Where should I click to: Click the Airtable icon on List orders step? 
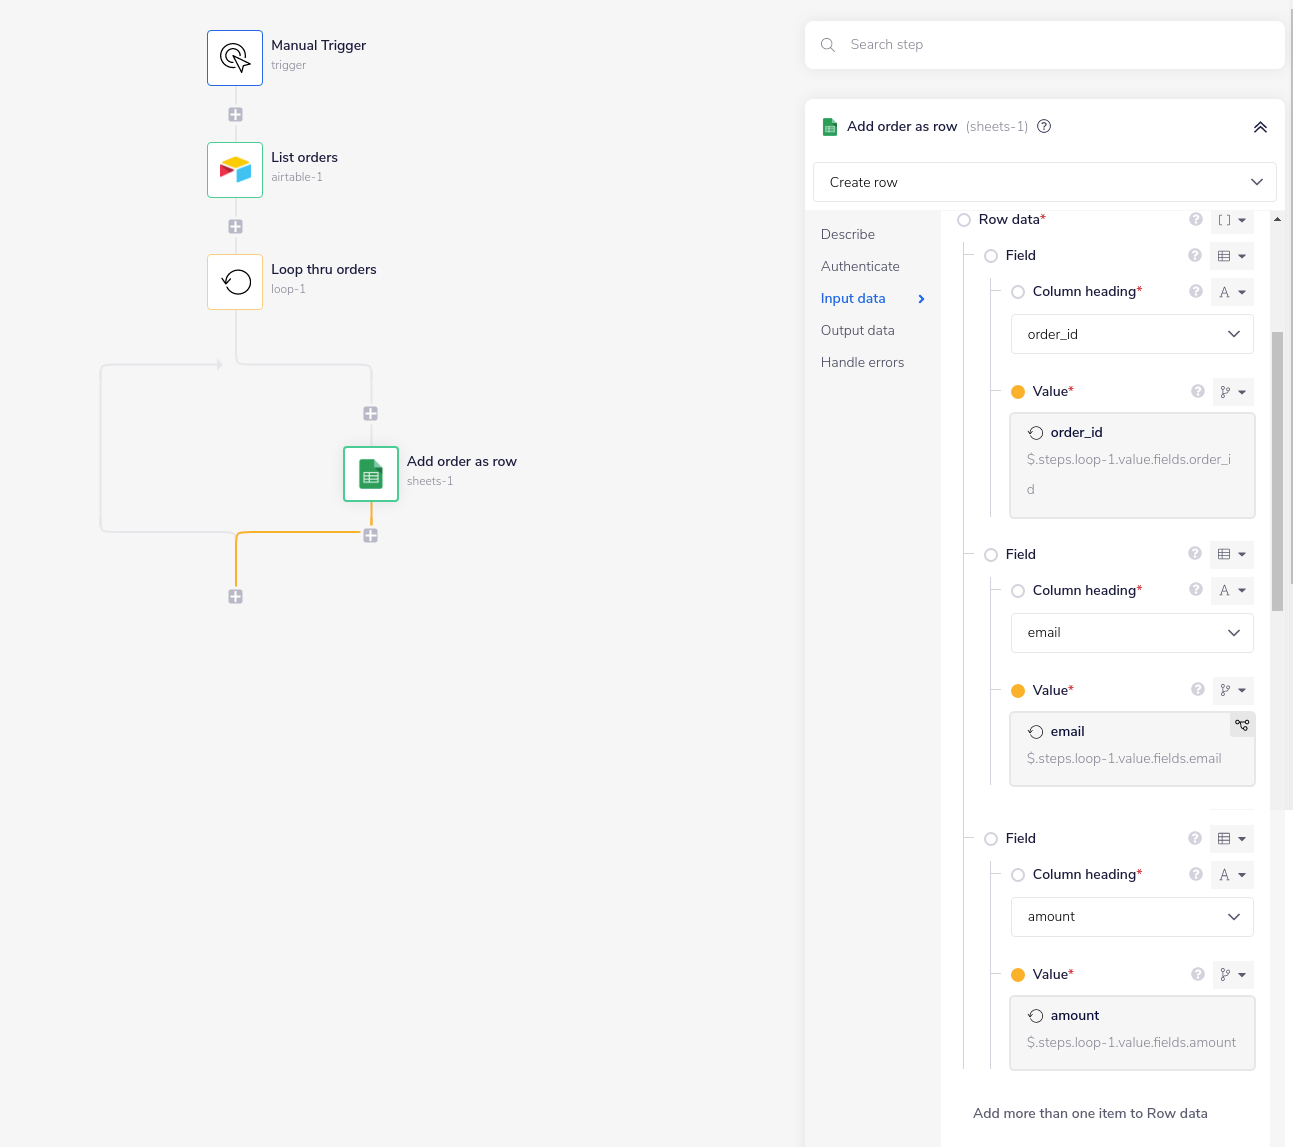tap(234, 169)
